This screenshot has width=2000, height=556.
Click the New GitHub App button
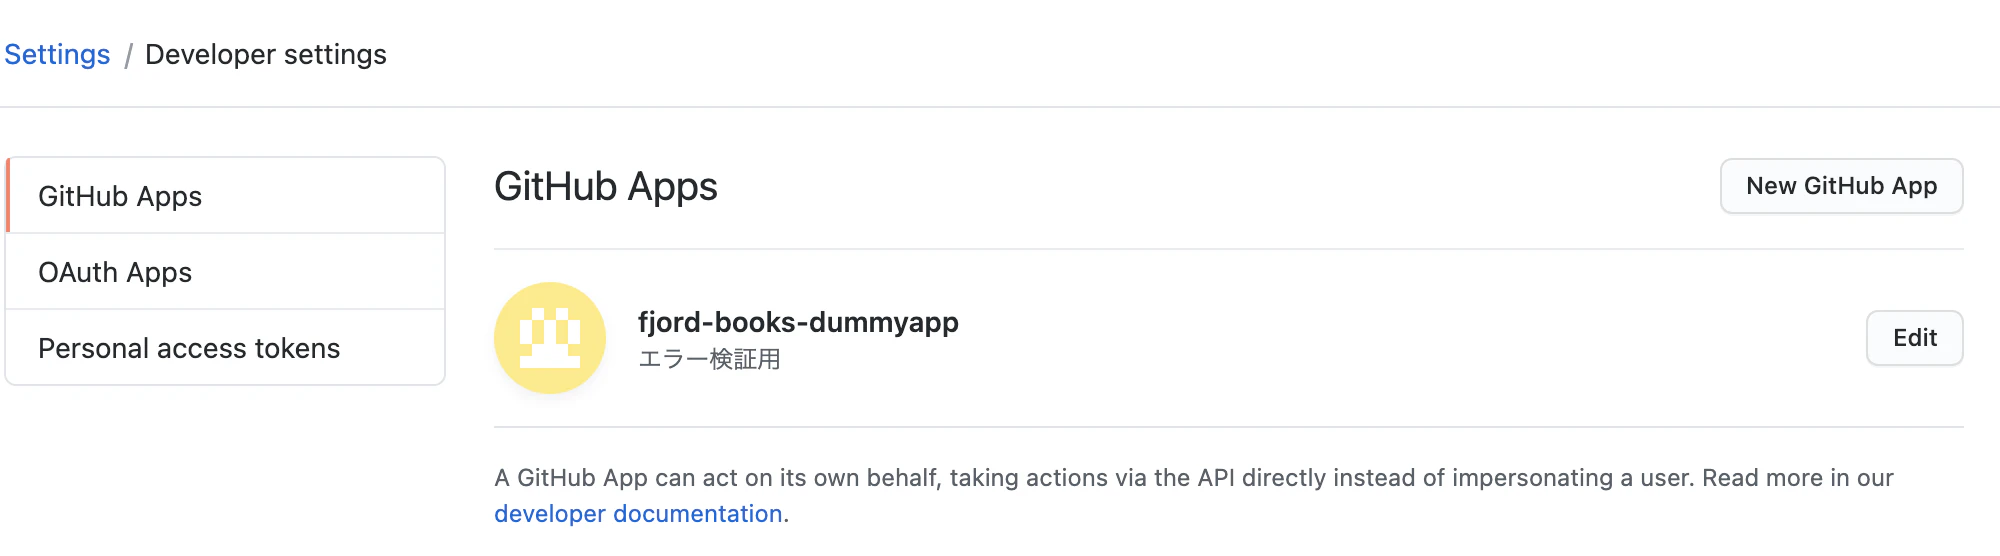pos(1841,186)
